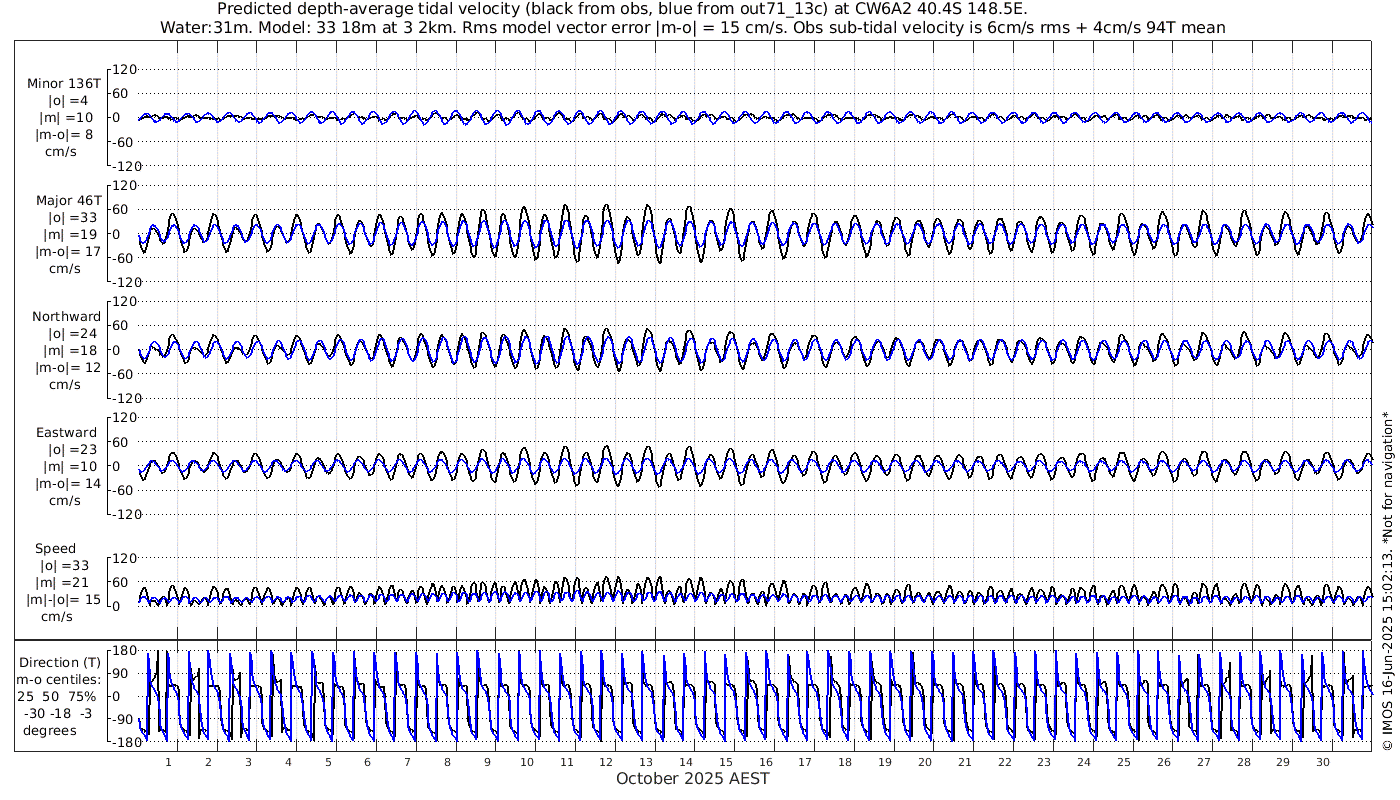The height and width of the screenshot is (800, 1400).
Task: Click the "-60" tick of the Major panel
Action: point(122,258)
